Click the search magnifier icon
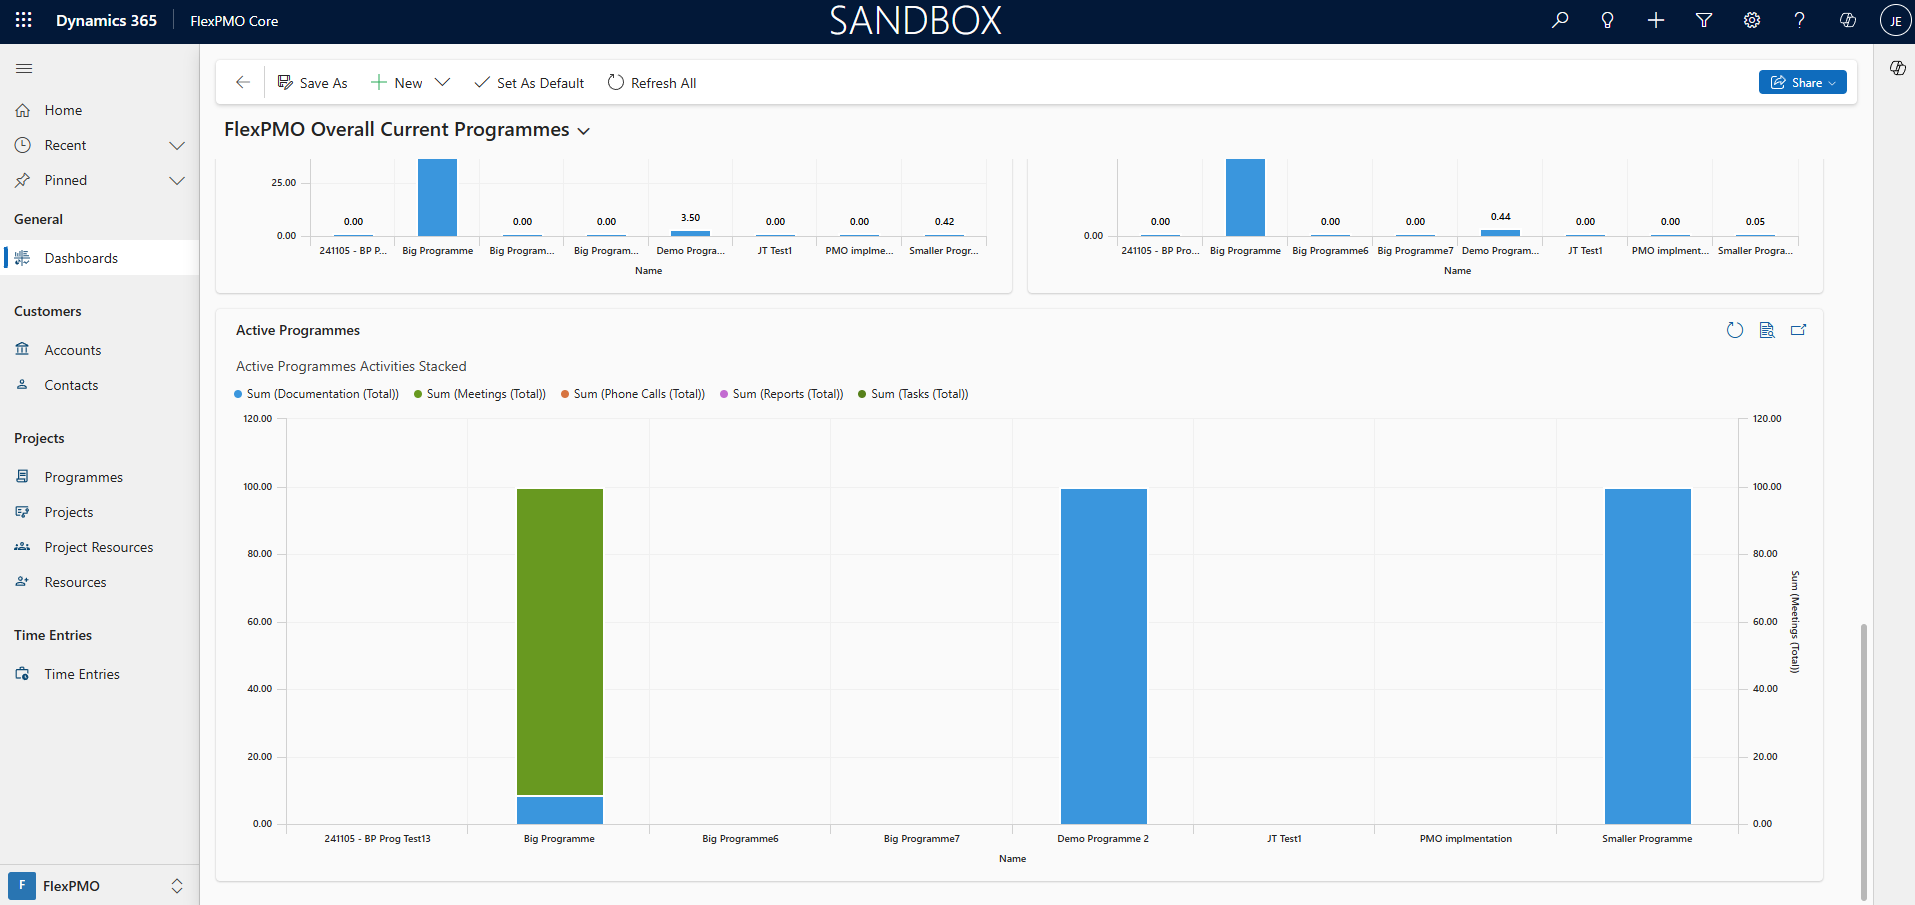The height and width of the screenshot is (905, 1915). 1560,20
